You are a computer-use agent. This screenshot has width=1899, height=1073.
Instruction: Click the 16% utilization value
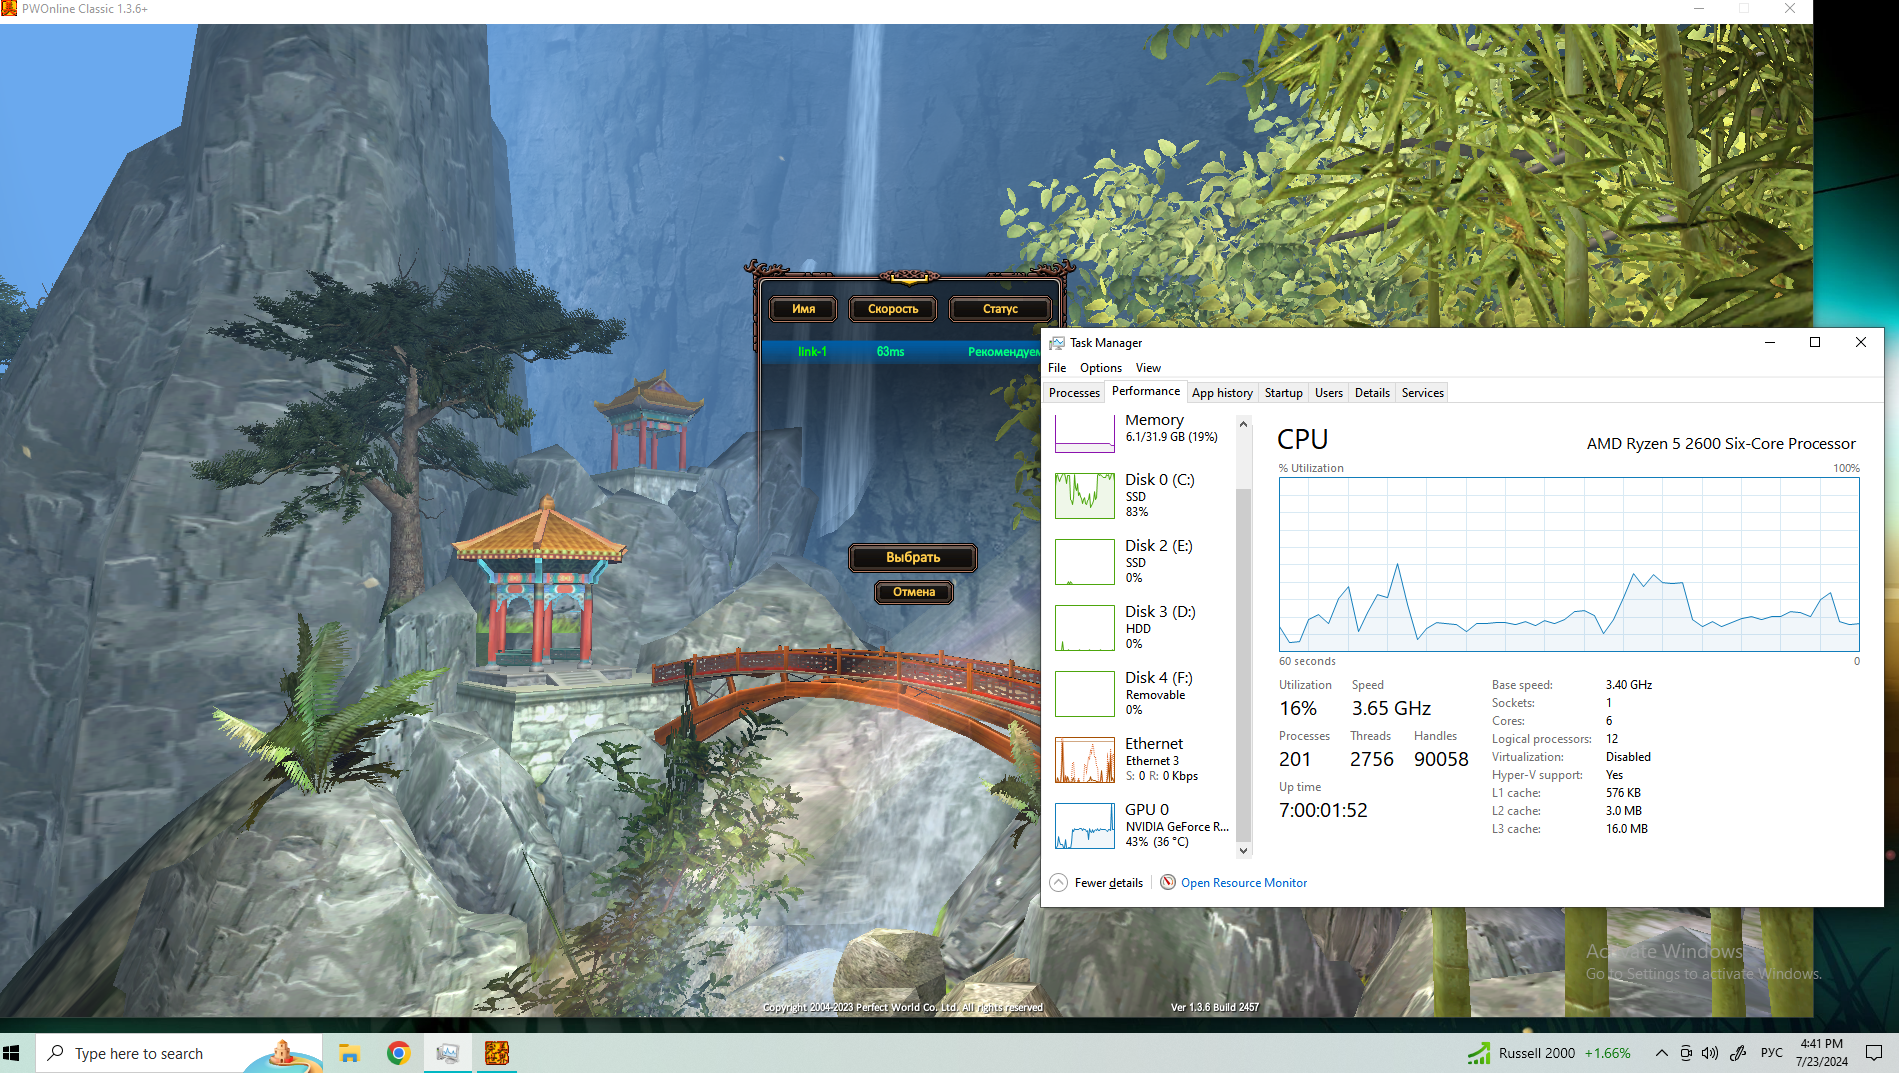[x=1298, y=708]
